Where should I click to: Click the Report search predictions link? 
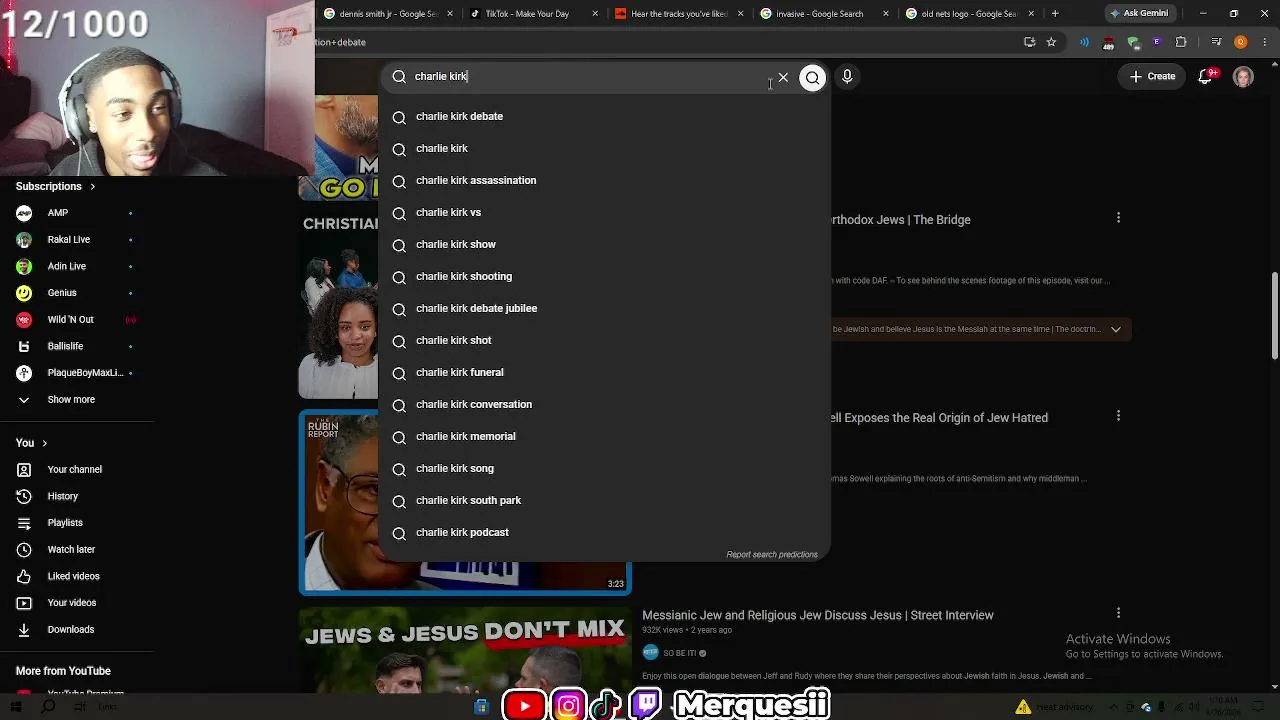click(x=772, y=555)
